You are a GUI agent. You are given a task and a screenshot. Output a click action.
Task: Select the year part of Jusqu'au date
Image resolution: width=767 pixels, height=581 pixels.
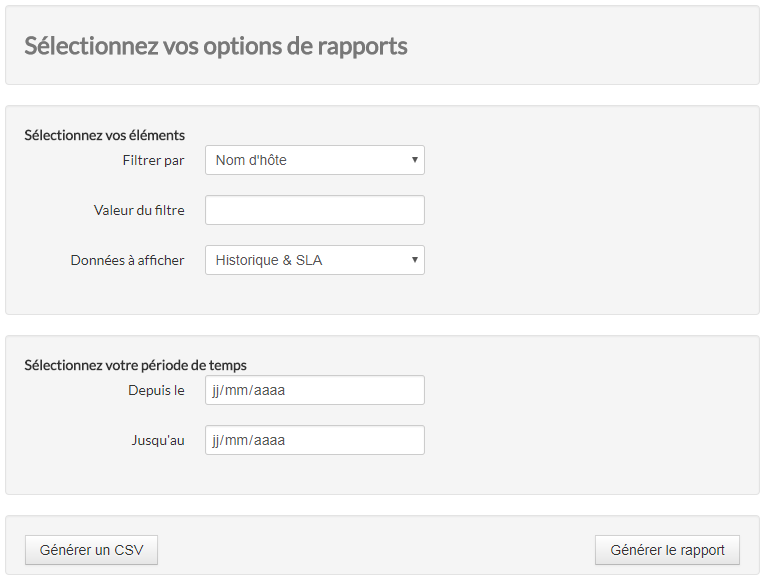[x=270, y=440]
